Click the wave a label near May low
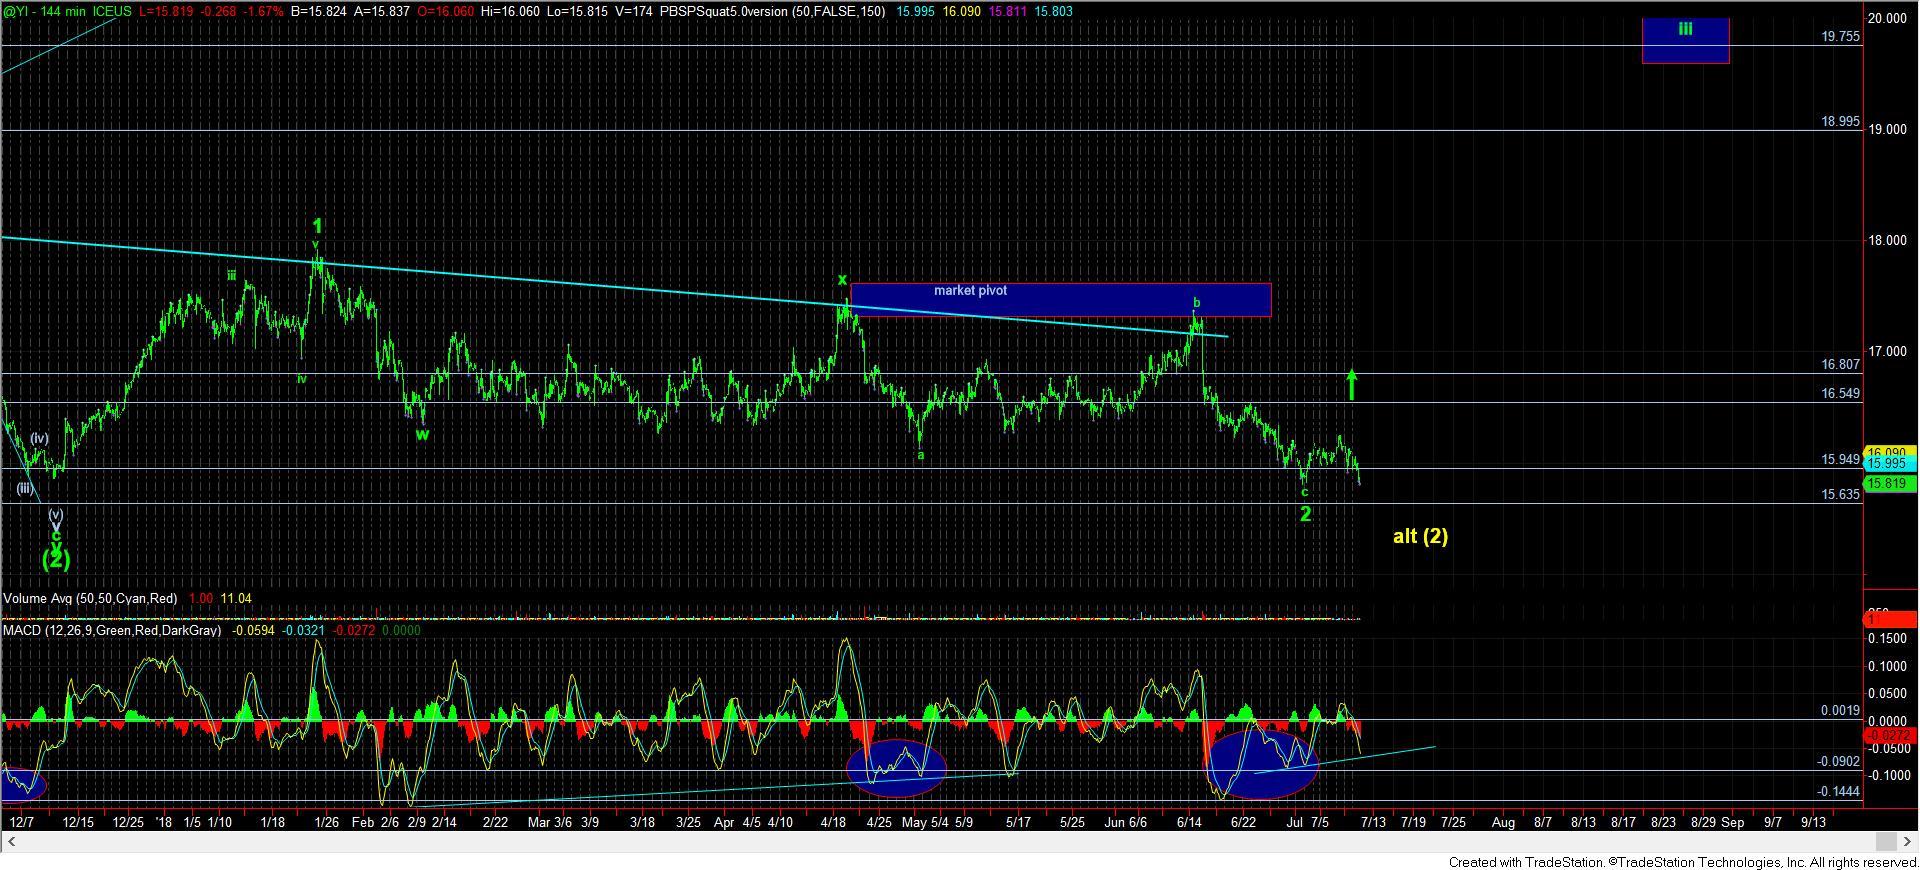The width and height of the screenshot is (1920, 870). click(921, 455)
